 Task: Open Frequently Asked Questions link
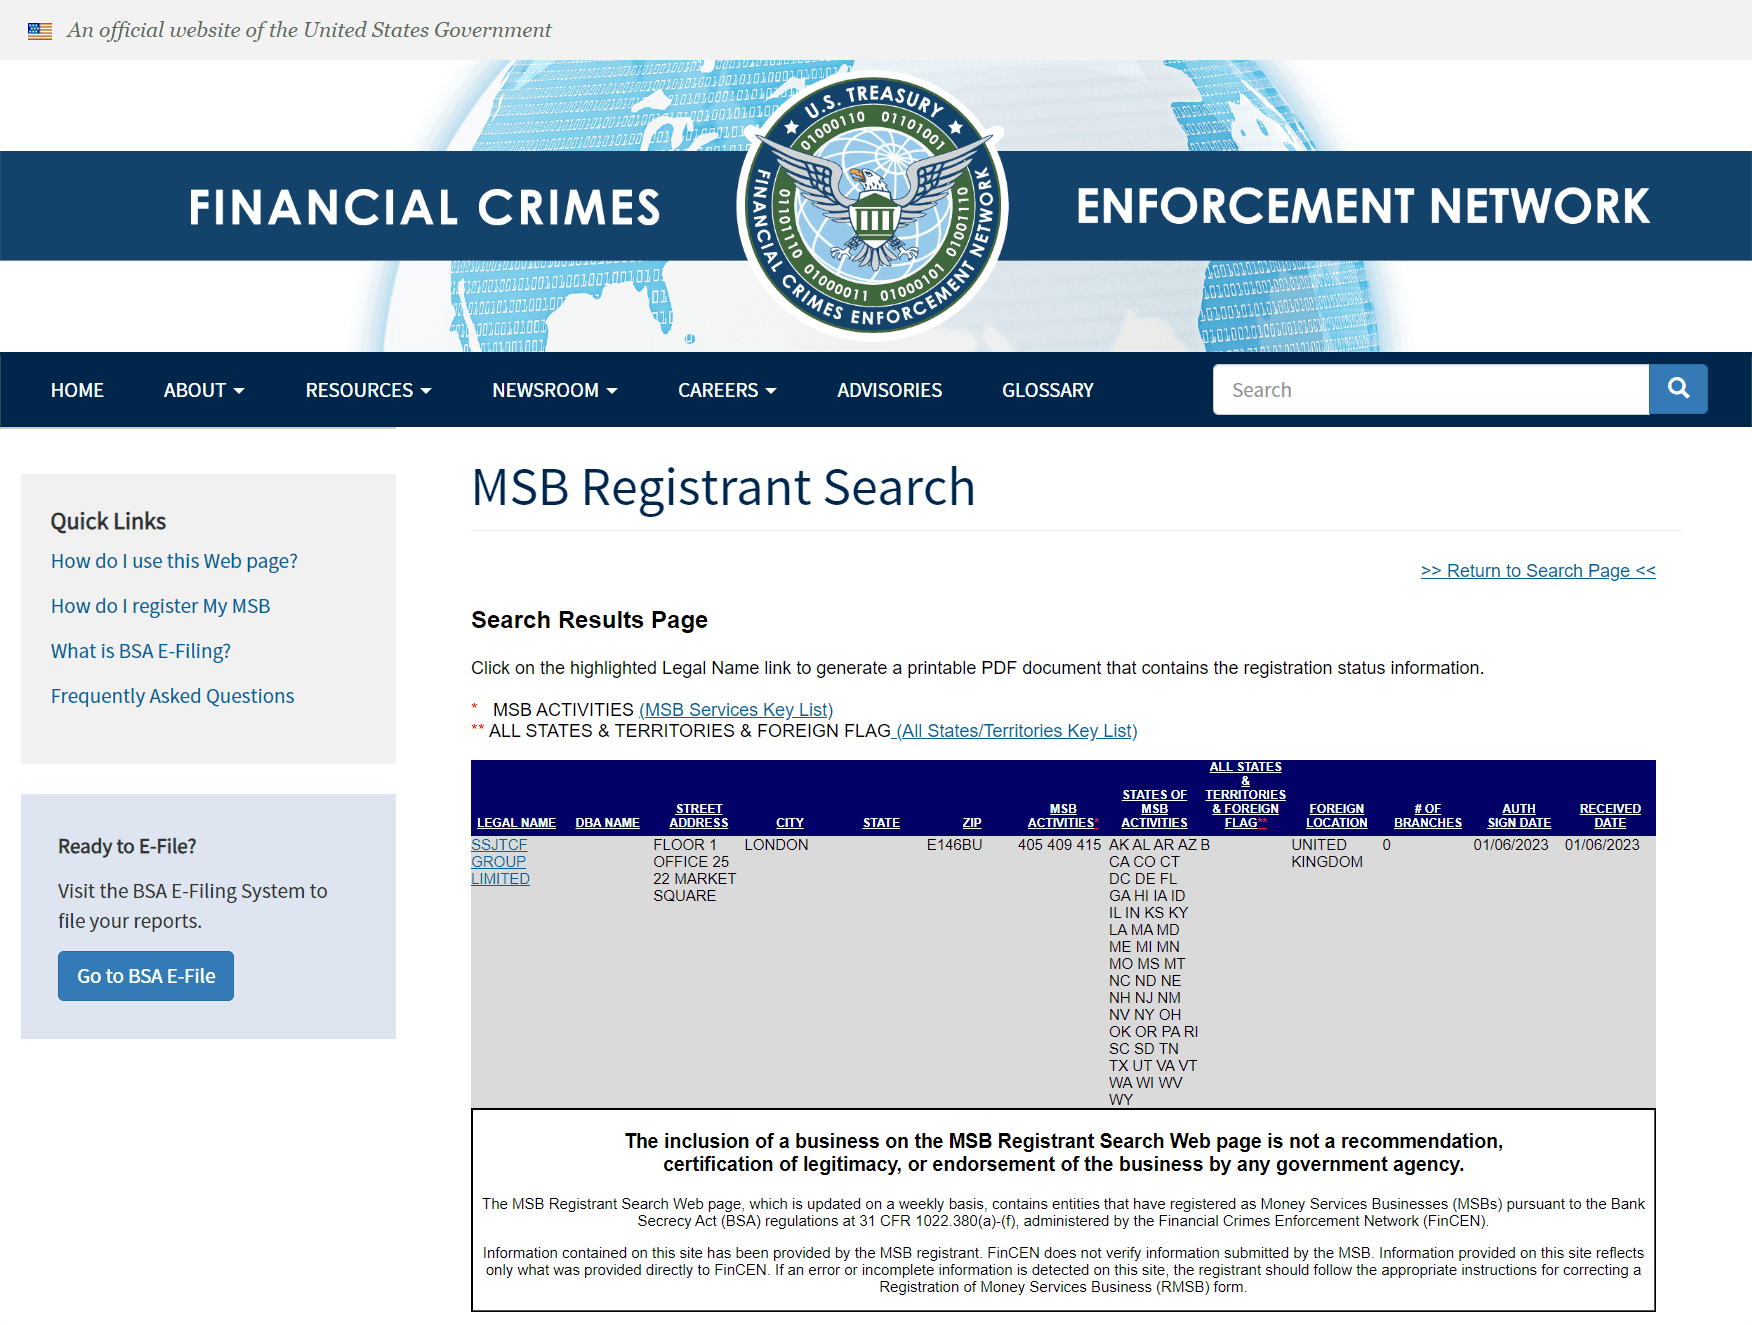click(172, 696)
